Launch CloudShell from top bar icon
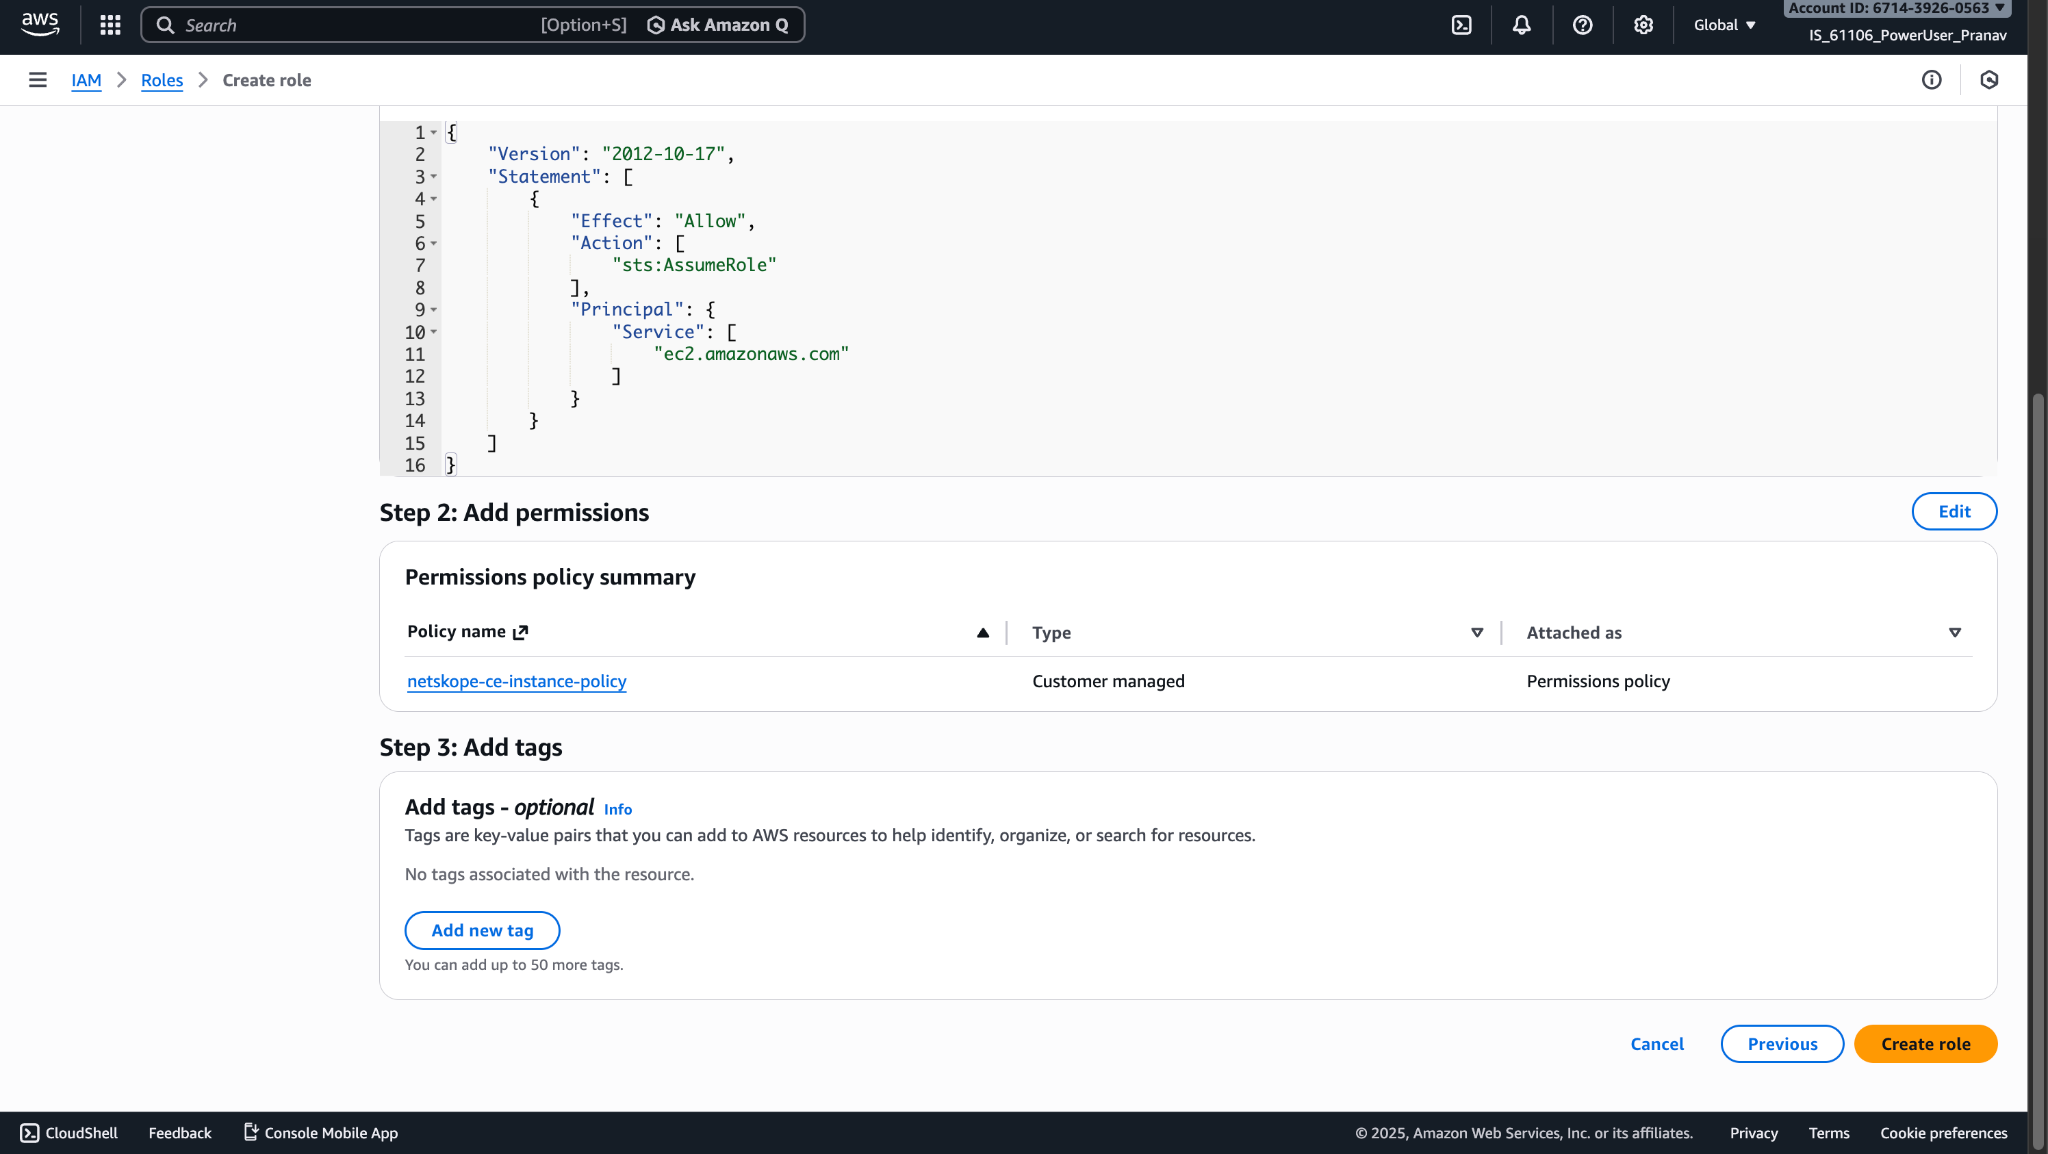Screen dimensions: 2048x1154 [1461, 25]
